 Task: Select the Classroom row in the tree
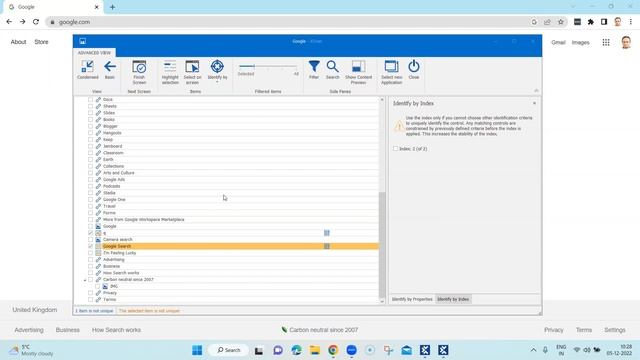pyautogui.click(x=227, y=153)
